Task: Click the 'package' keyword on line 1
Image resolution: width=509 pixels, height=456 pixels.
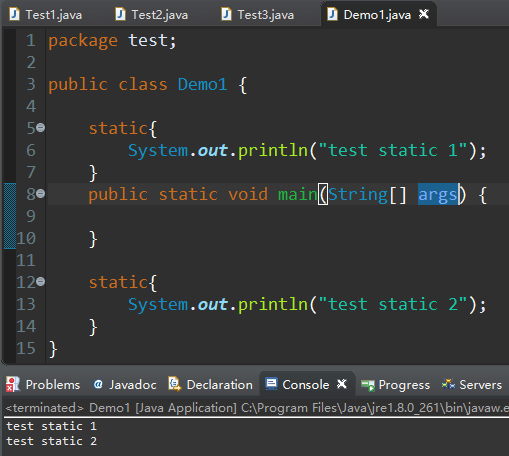Action: [83, 42]
